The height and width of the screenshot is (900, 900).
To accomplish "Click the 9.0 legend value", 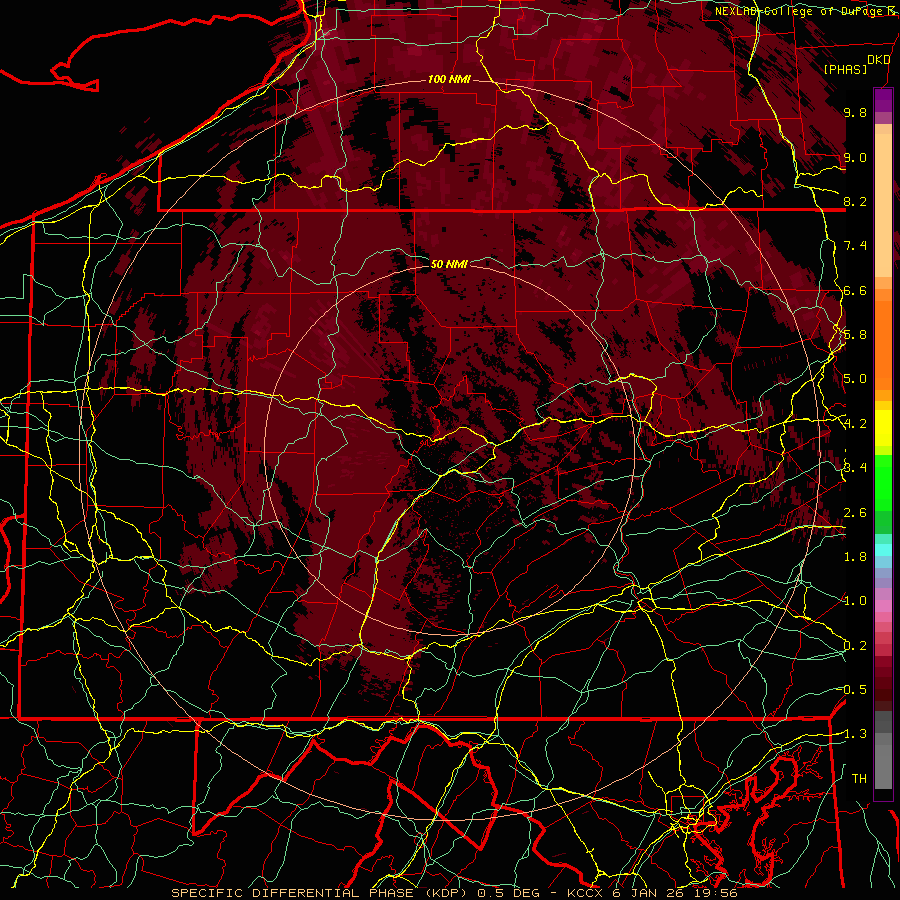I will coord(855,157).
